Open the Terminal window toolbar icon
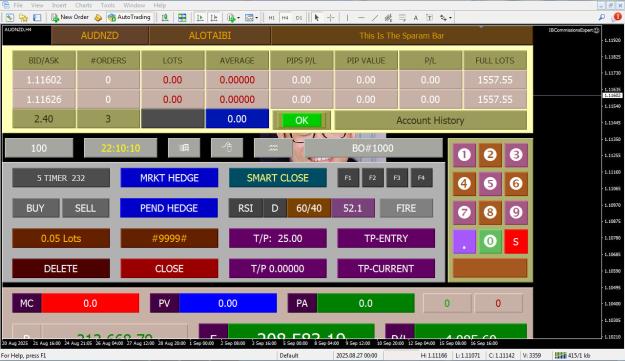This screenshot has height=361, width=625. (37, 18)
